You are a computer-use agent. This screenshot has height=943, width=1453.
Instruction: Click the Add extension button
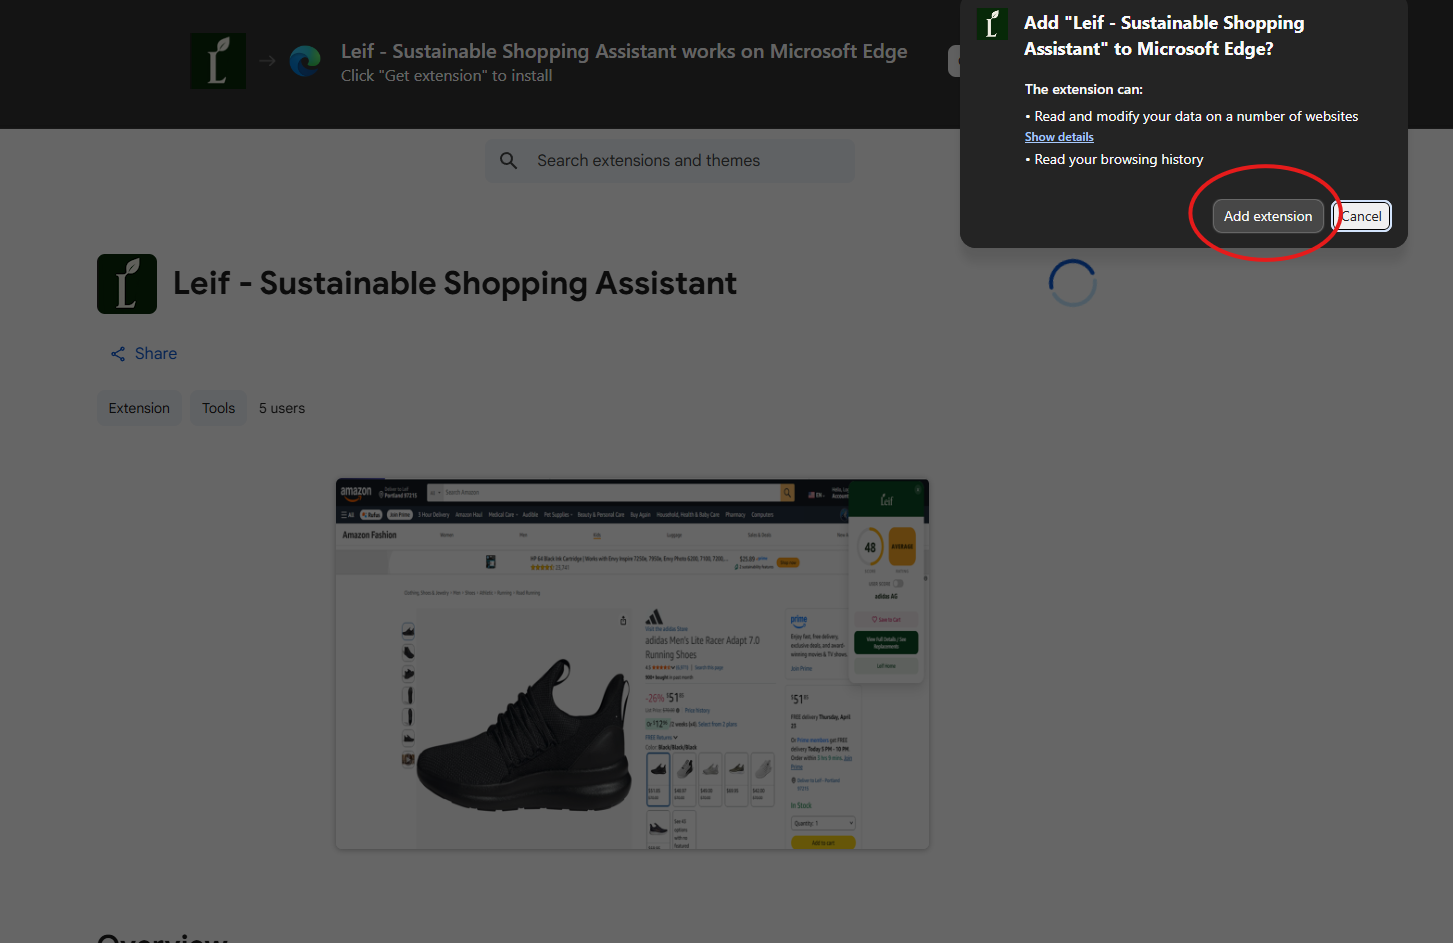(x=1267, y=216)
